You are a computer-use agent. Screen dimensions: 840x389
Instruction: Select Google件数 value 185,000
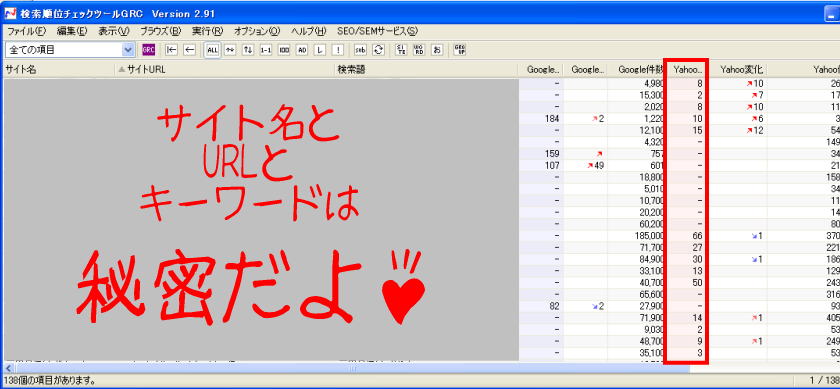pos(648,235)
